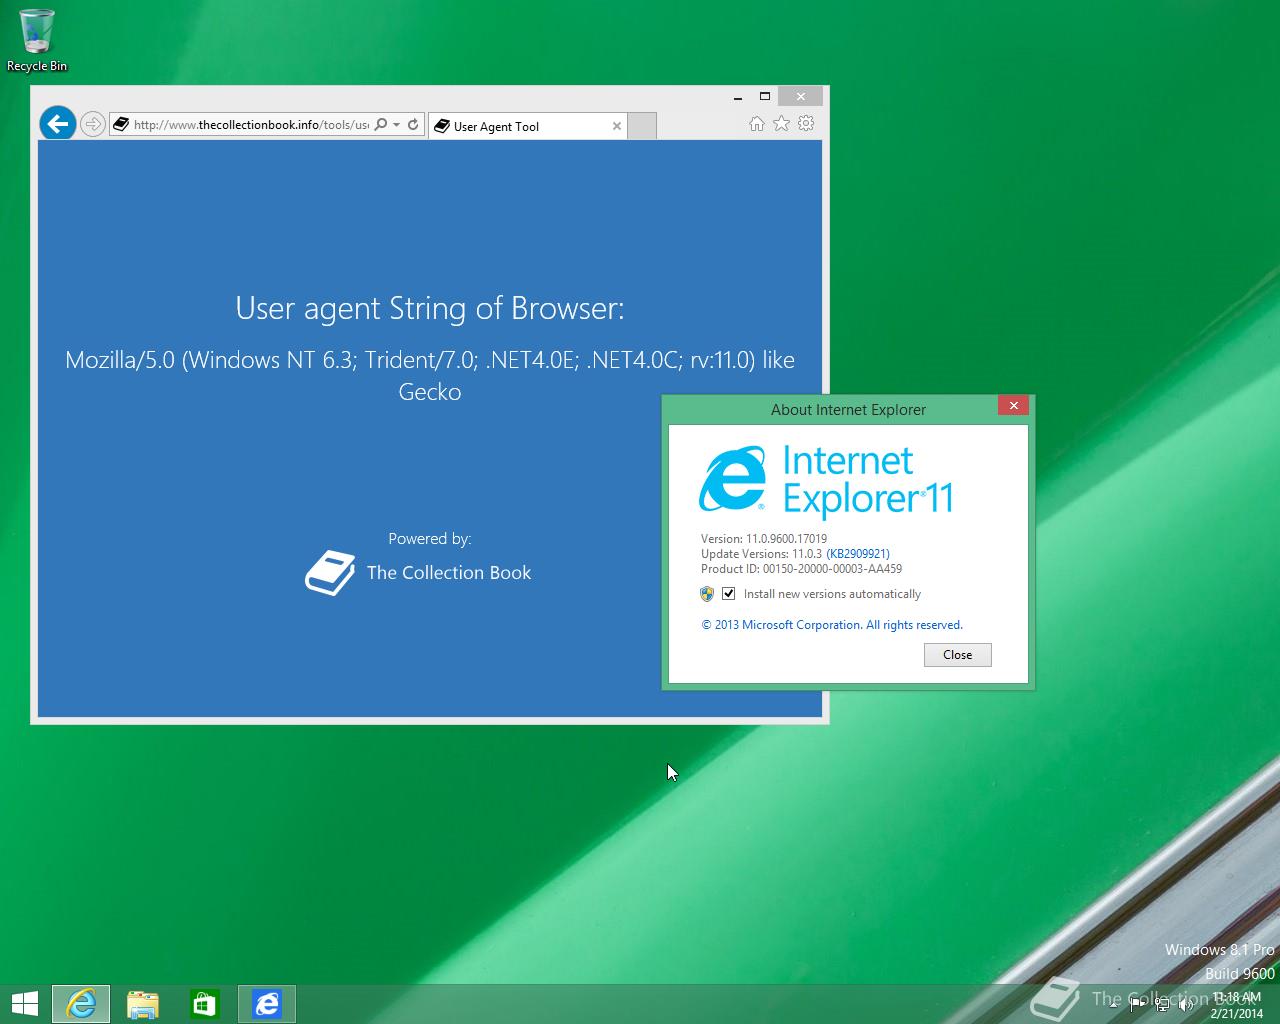Click the greyed Forward arrow button
Image resolution: width=1280 pixels, height=1024 pixels.
92,124
